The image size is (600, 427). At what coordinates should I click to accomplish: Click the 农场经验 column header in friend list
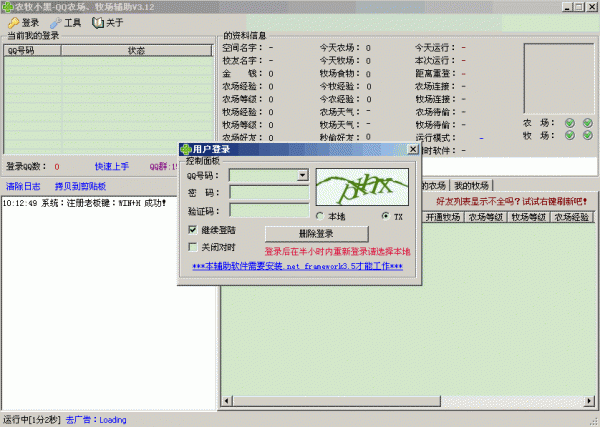(571, 217)
